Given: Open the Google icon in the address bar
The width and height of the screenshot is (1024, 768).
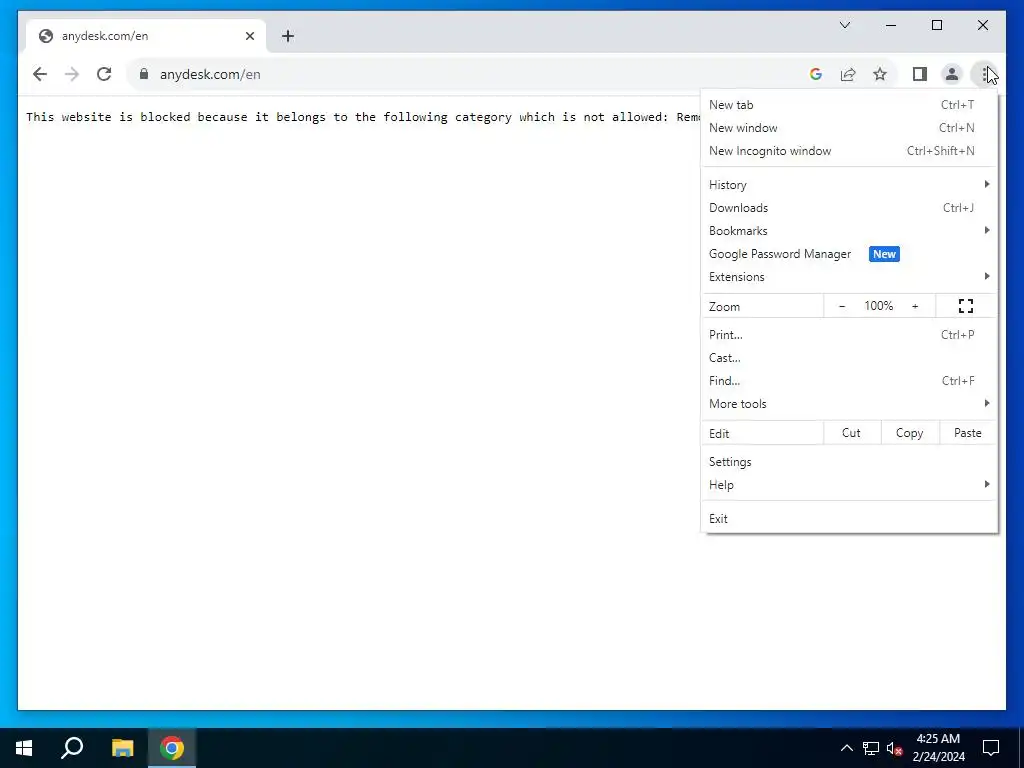Looking at the screenshot, I should point(816,74).
